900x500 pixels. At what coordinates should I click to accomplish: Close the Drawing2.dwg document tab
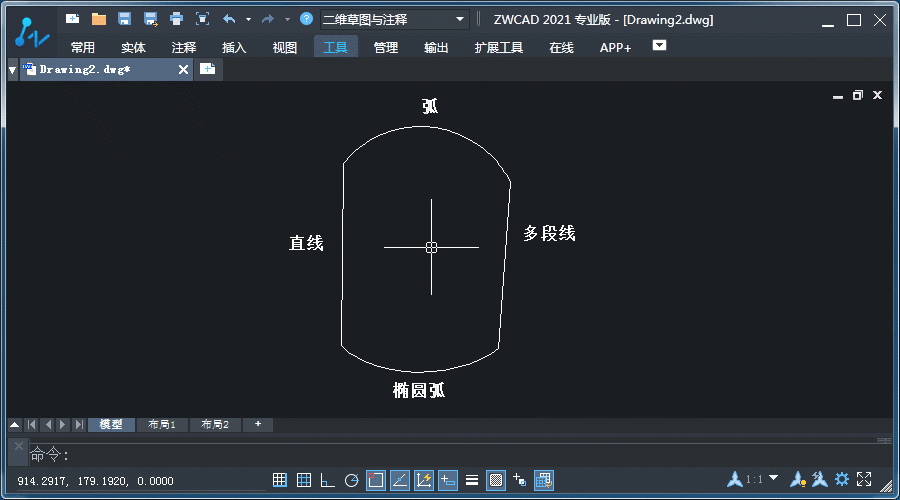183,69
